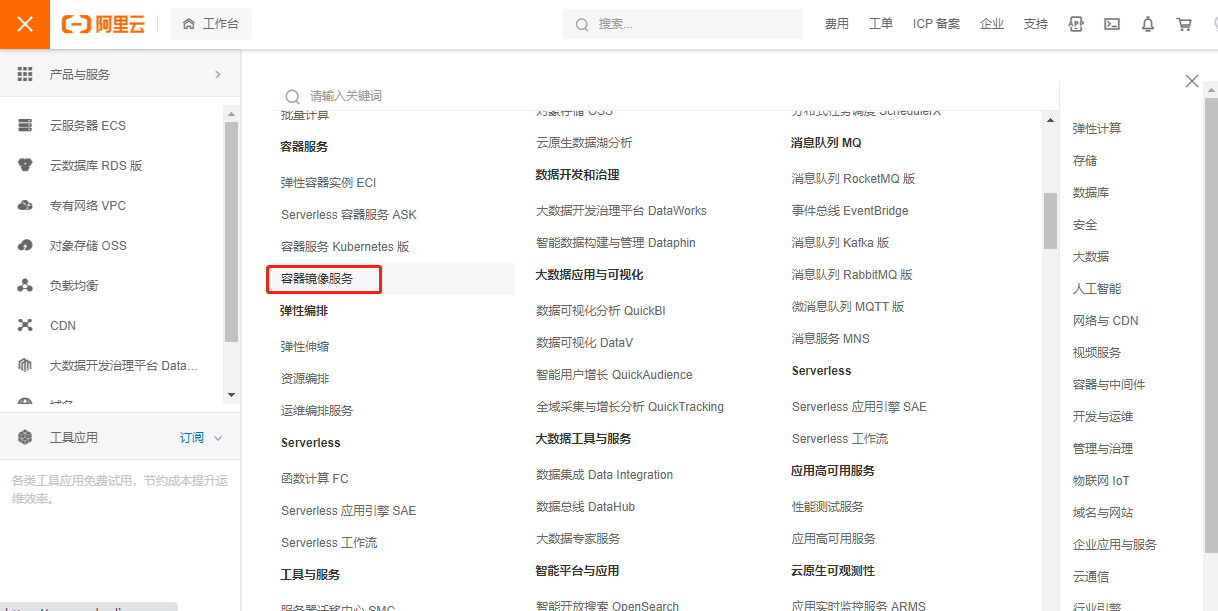This screenshot has width=1218, height=611.
Task: Click the 负载均衡 icon
Action: pyautogui.click(x=26, y=285)
